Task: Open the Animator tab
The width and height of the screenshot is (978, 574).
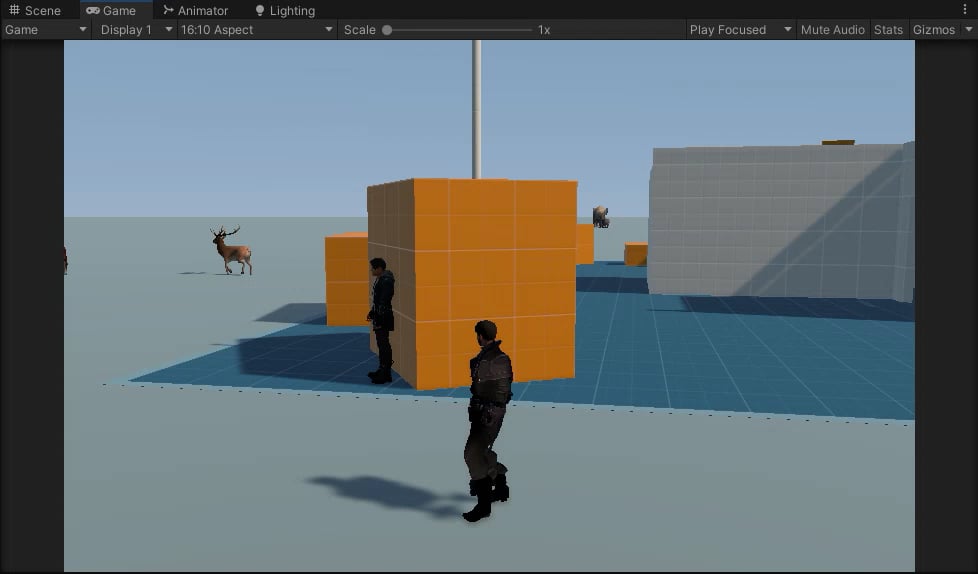Action: [x=195, y=11]
